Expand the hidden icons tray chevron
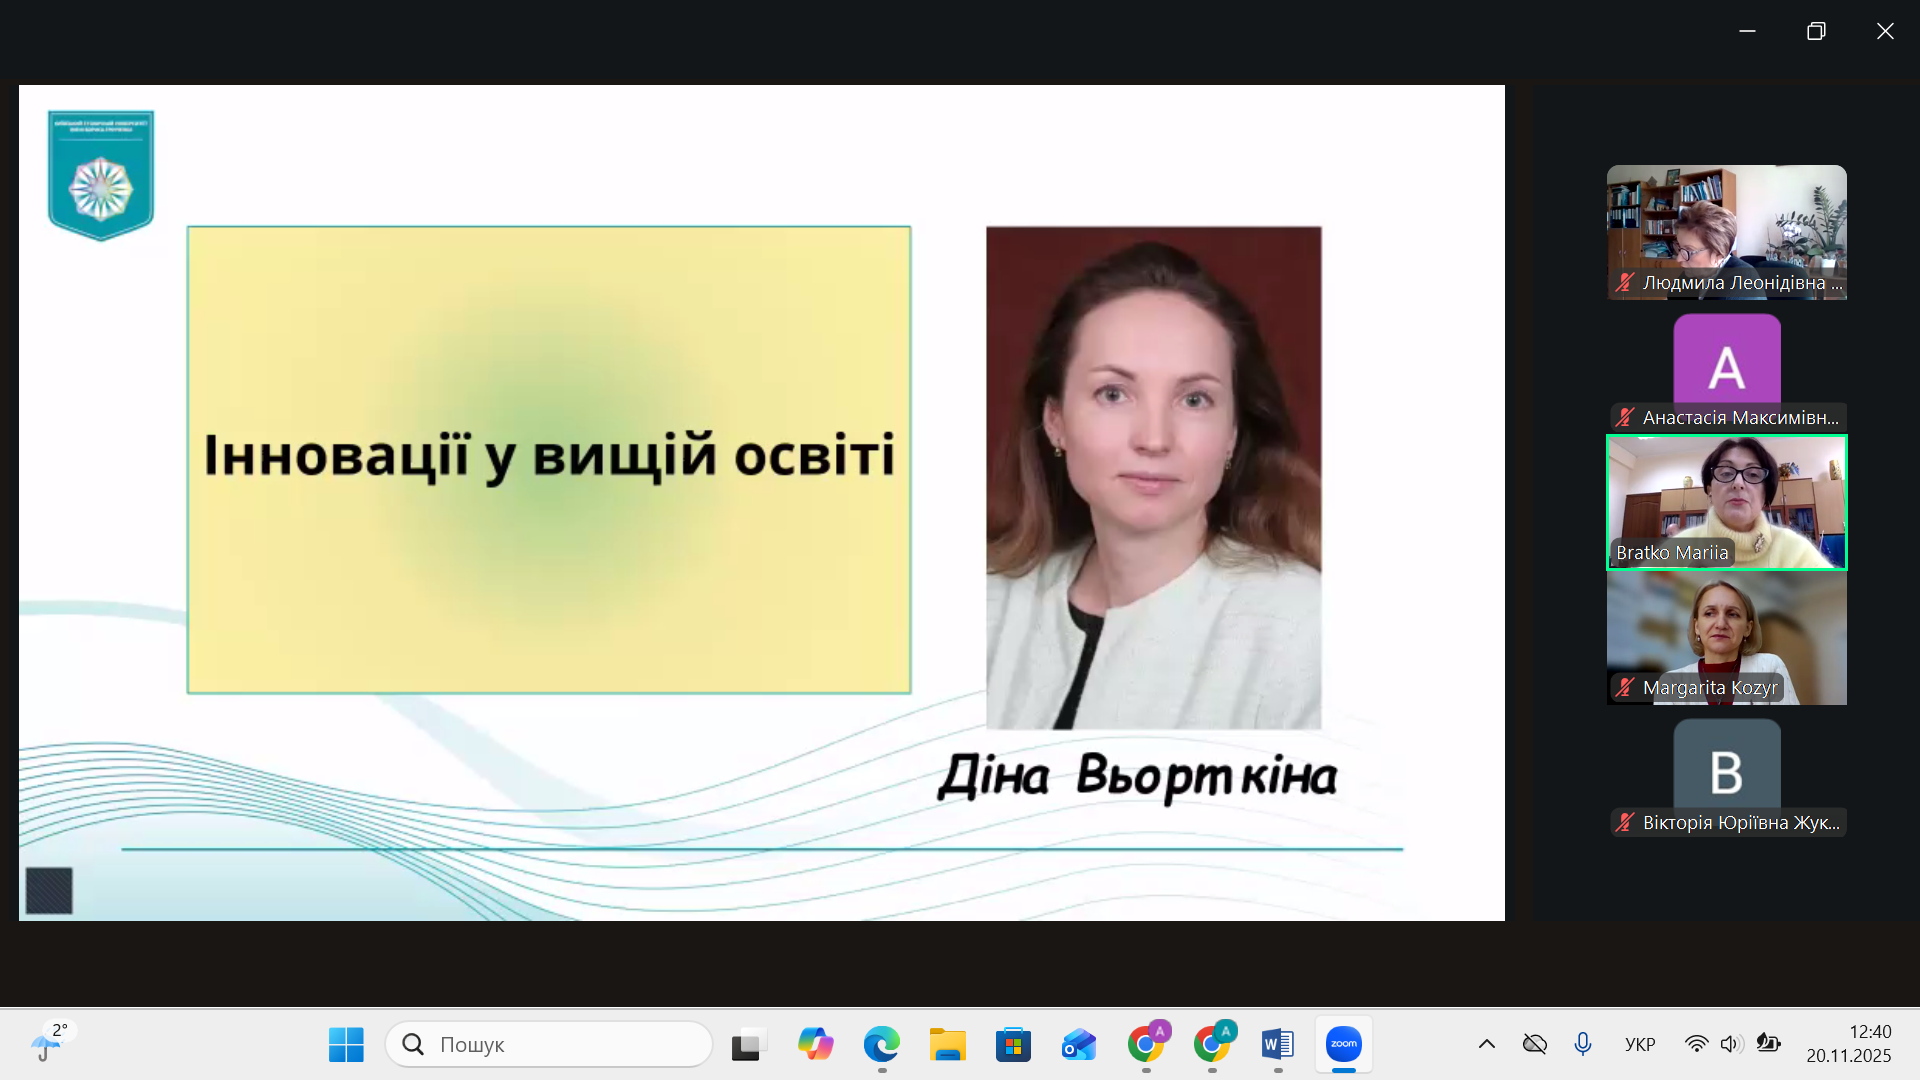This screenshot has height=1080, width=1920. point(1487,1044)
